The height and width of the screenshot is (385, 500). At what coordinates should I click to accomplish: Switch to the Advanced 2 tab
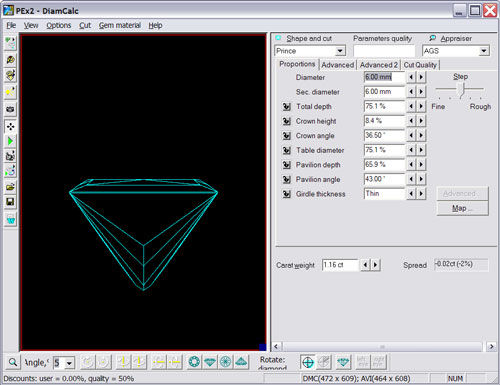(x=379, y=65)
